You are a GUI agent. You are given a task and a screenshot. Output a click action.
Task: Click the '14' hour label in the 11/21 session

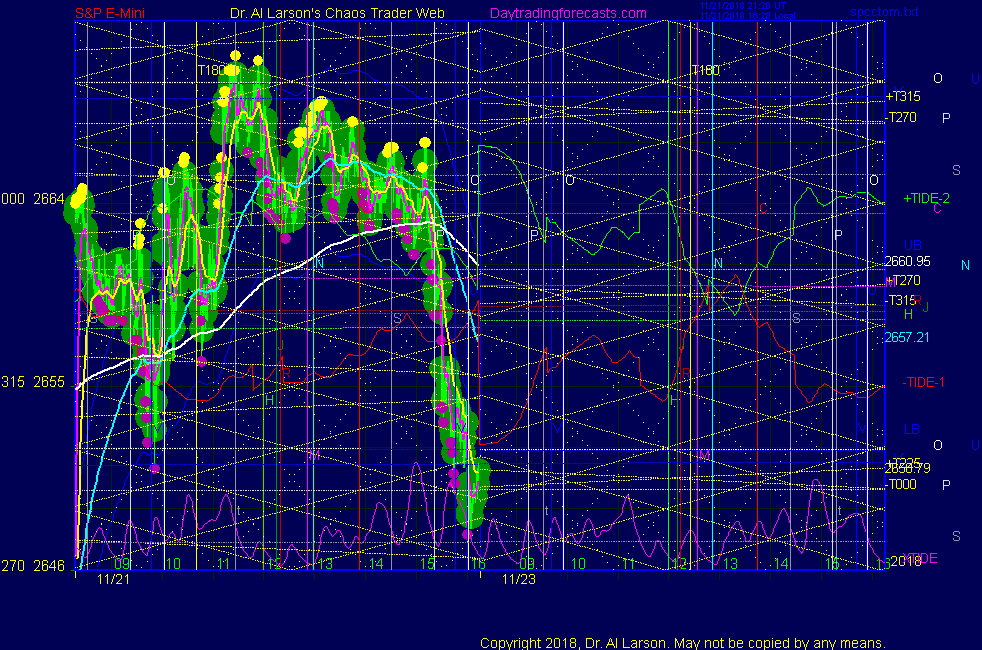pyautogui.click(x=376, y=564)
